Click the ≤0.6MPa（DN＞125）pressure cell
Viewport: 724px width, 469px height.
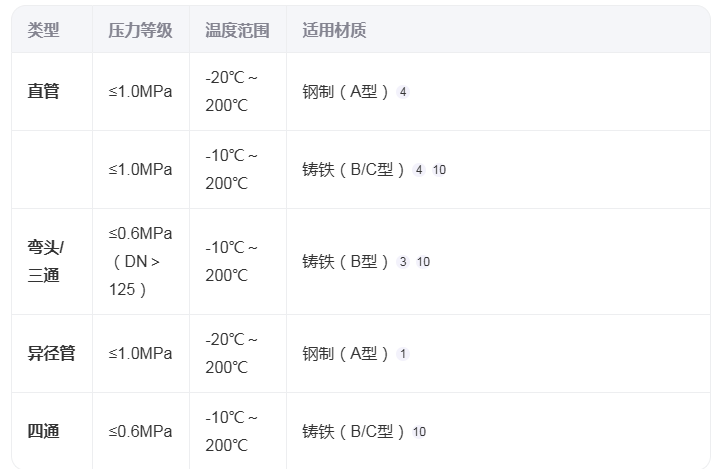140,262
